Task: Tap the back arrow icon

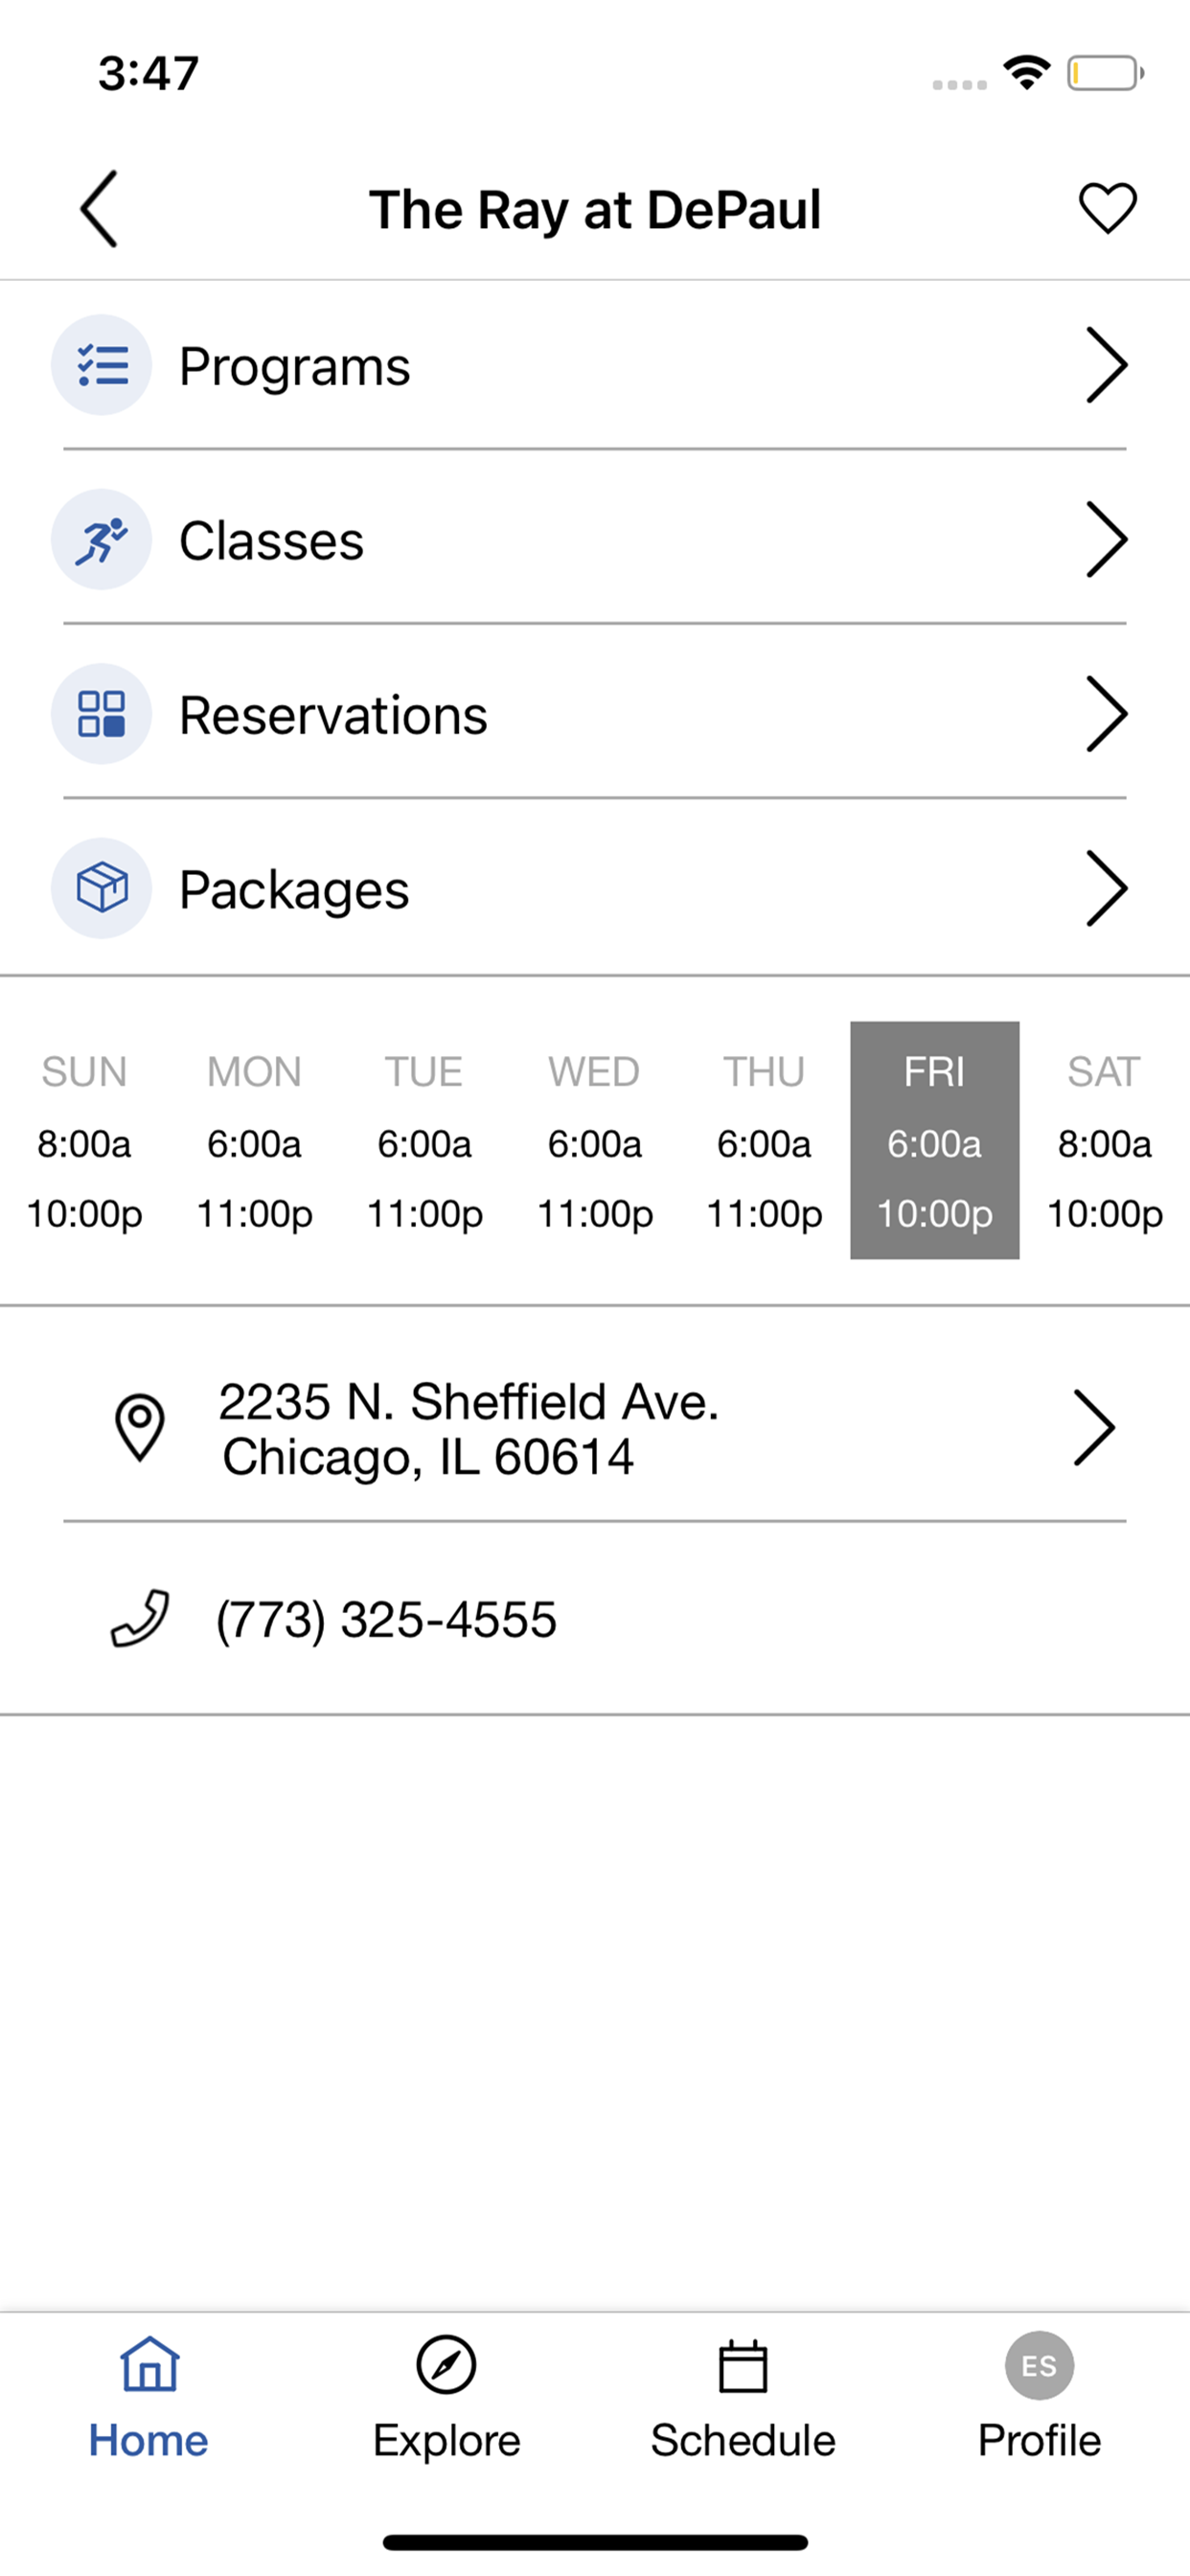Action: (x=99, y=208)
